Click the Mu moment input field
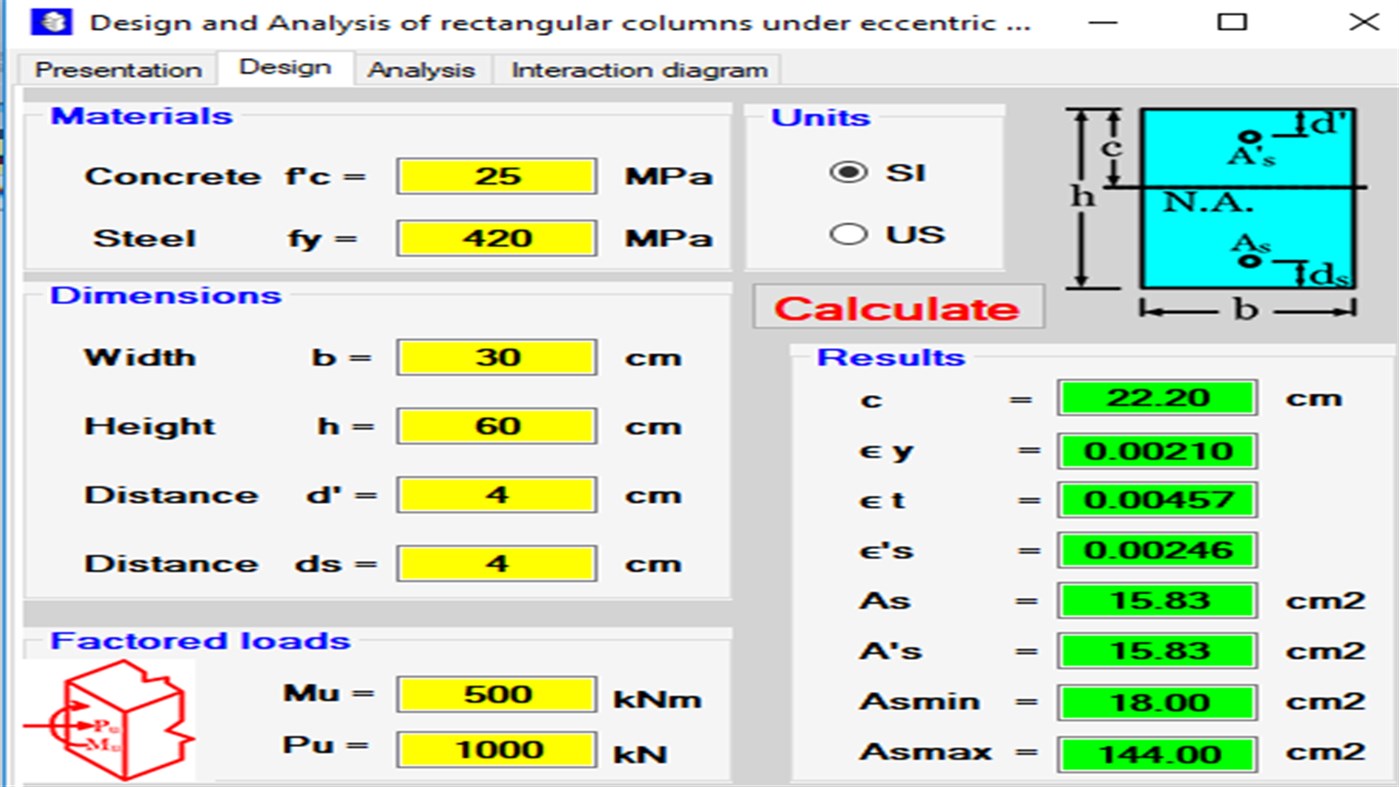The height and width of the screenshot is (787, 1399). point(496,693)
